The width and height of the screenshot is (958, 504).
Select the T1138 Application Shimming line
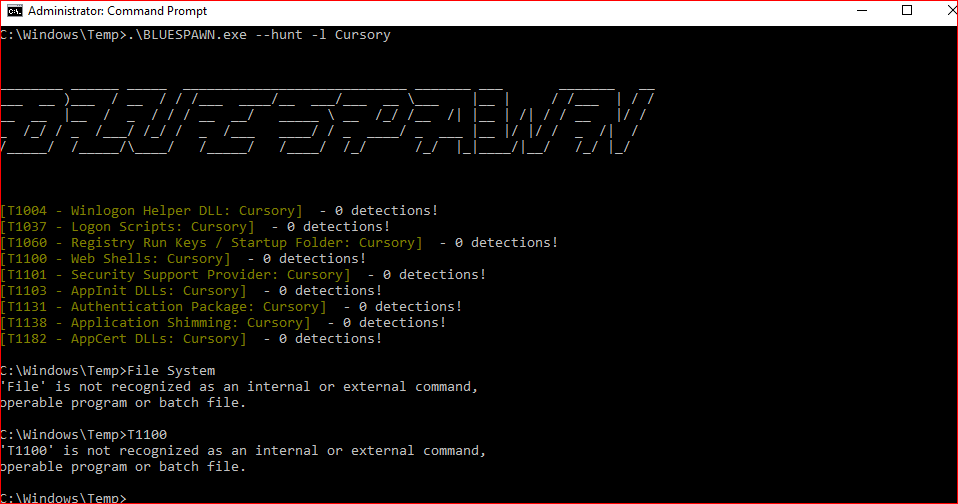point(223,323)
